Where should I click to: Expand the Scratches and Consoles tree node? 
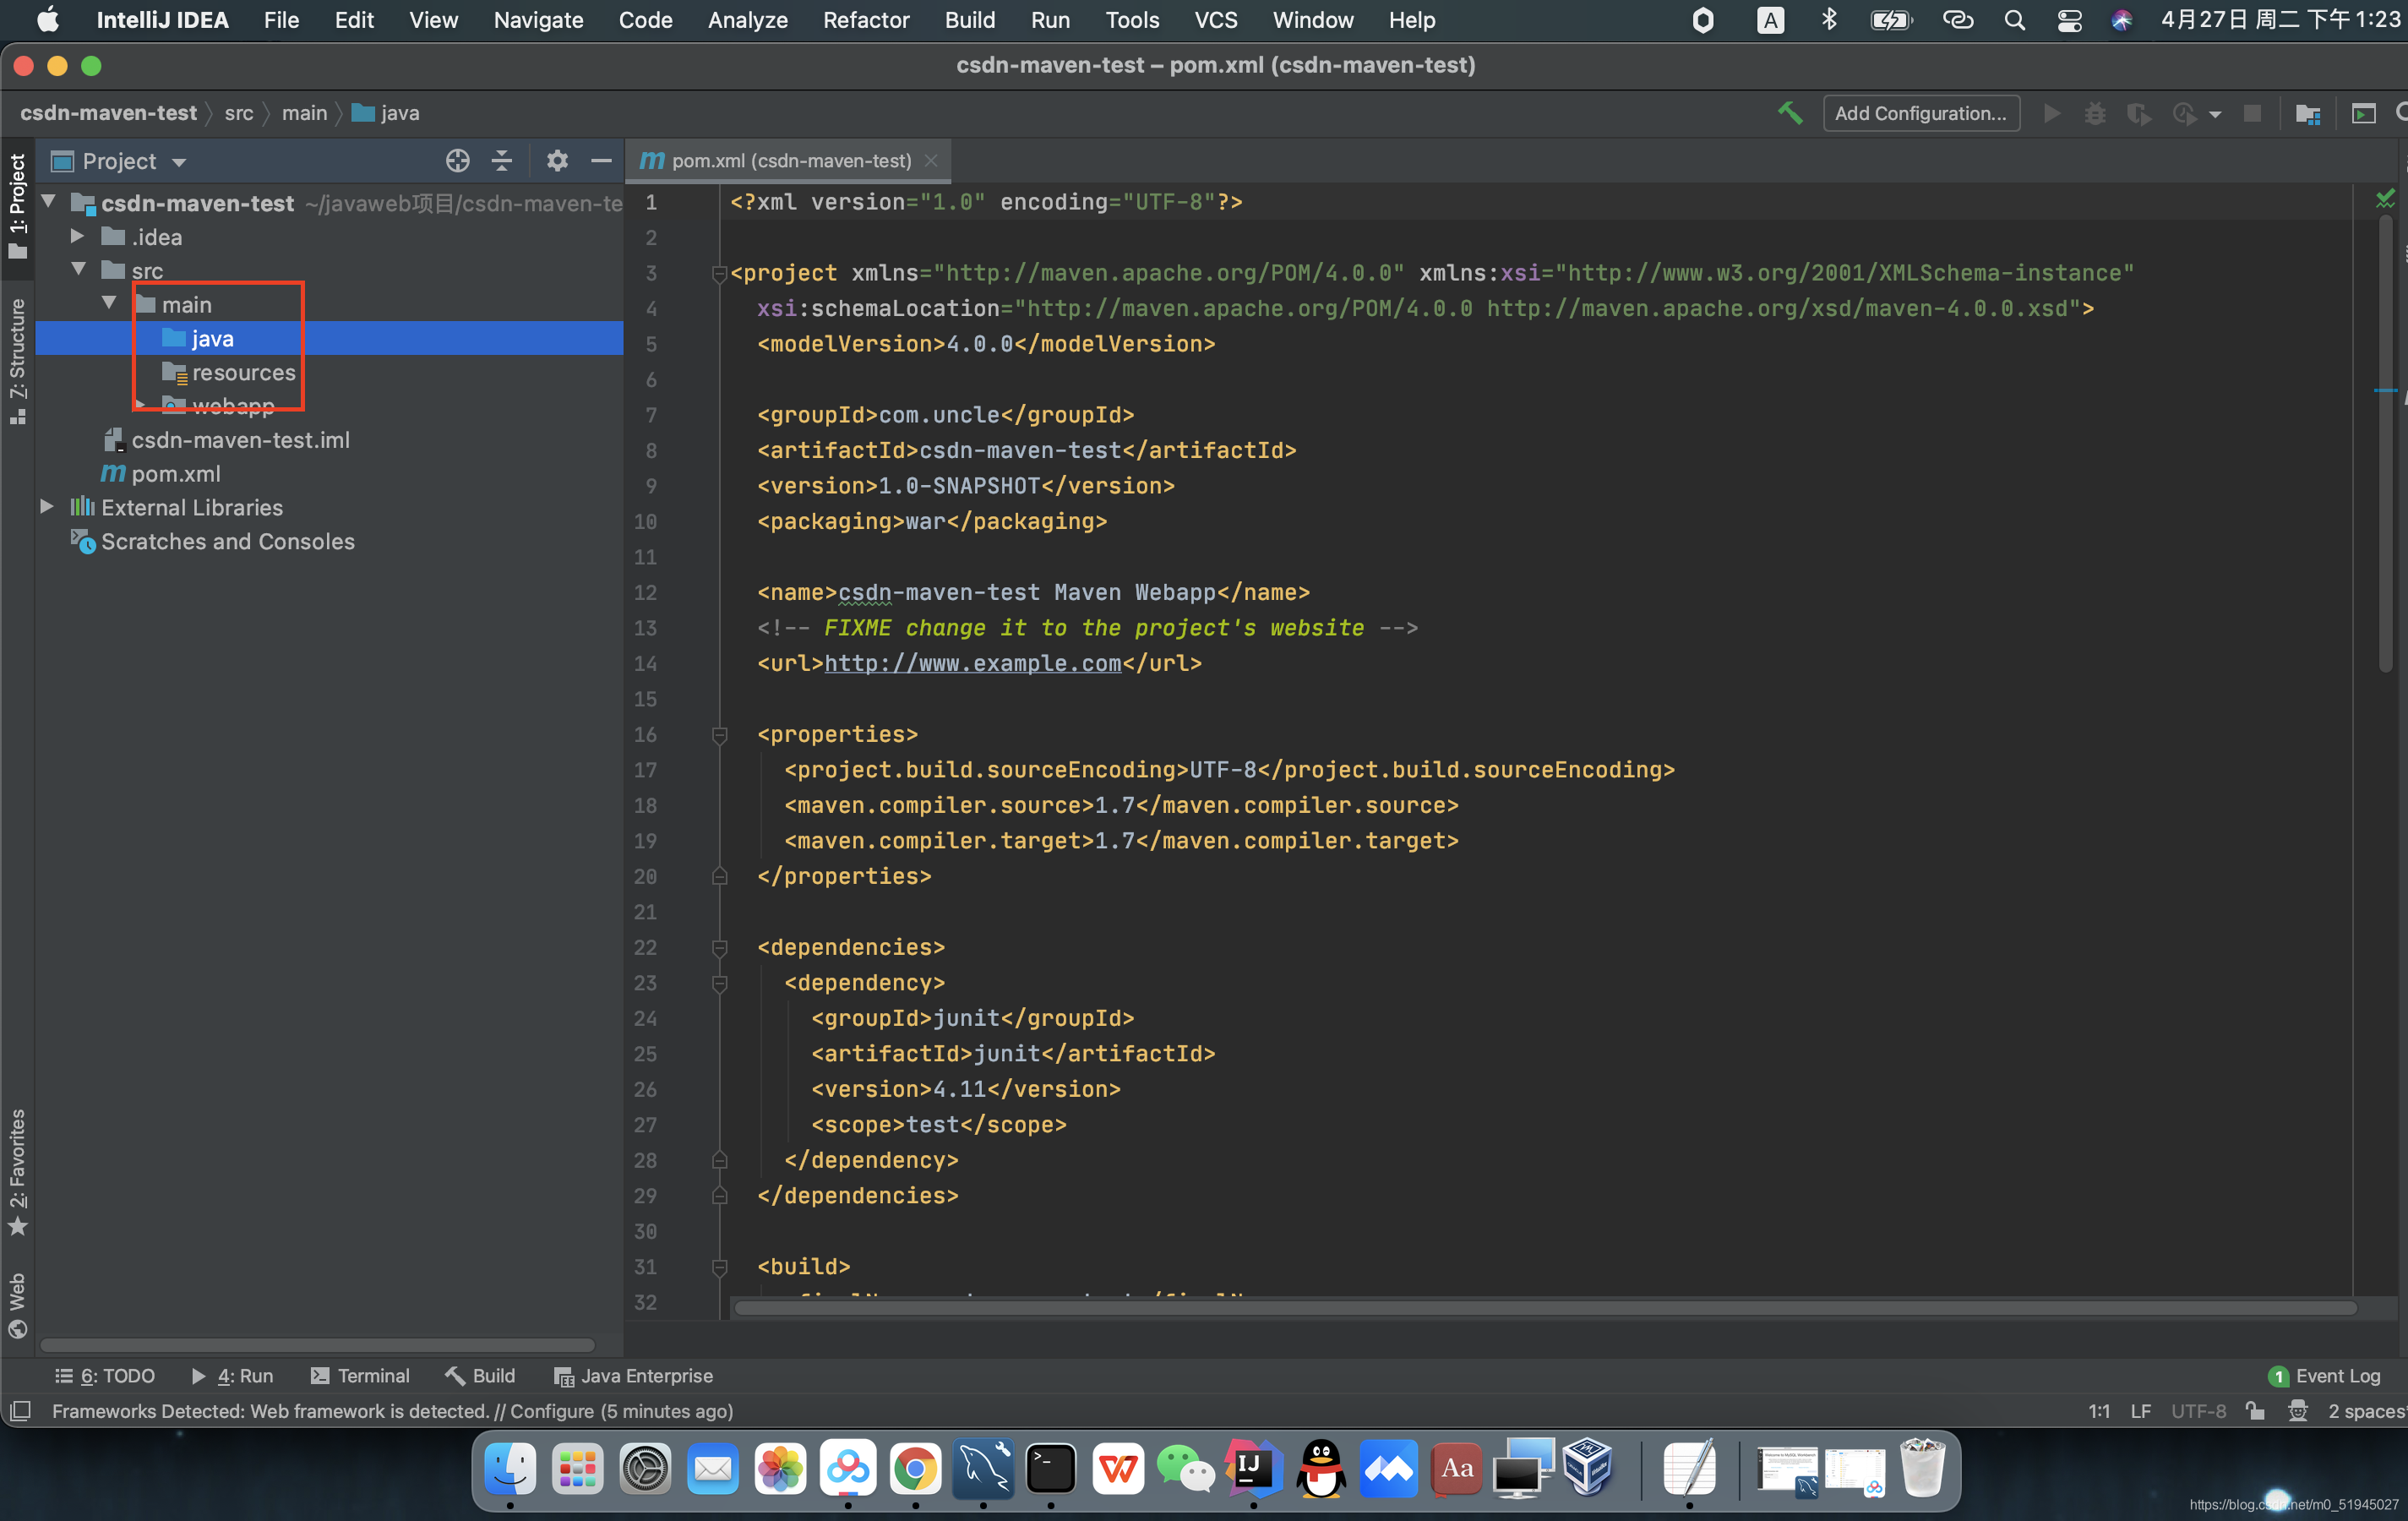[49, 542]
